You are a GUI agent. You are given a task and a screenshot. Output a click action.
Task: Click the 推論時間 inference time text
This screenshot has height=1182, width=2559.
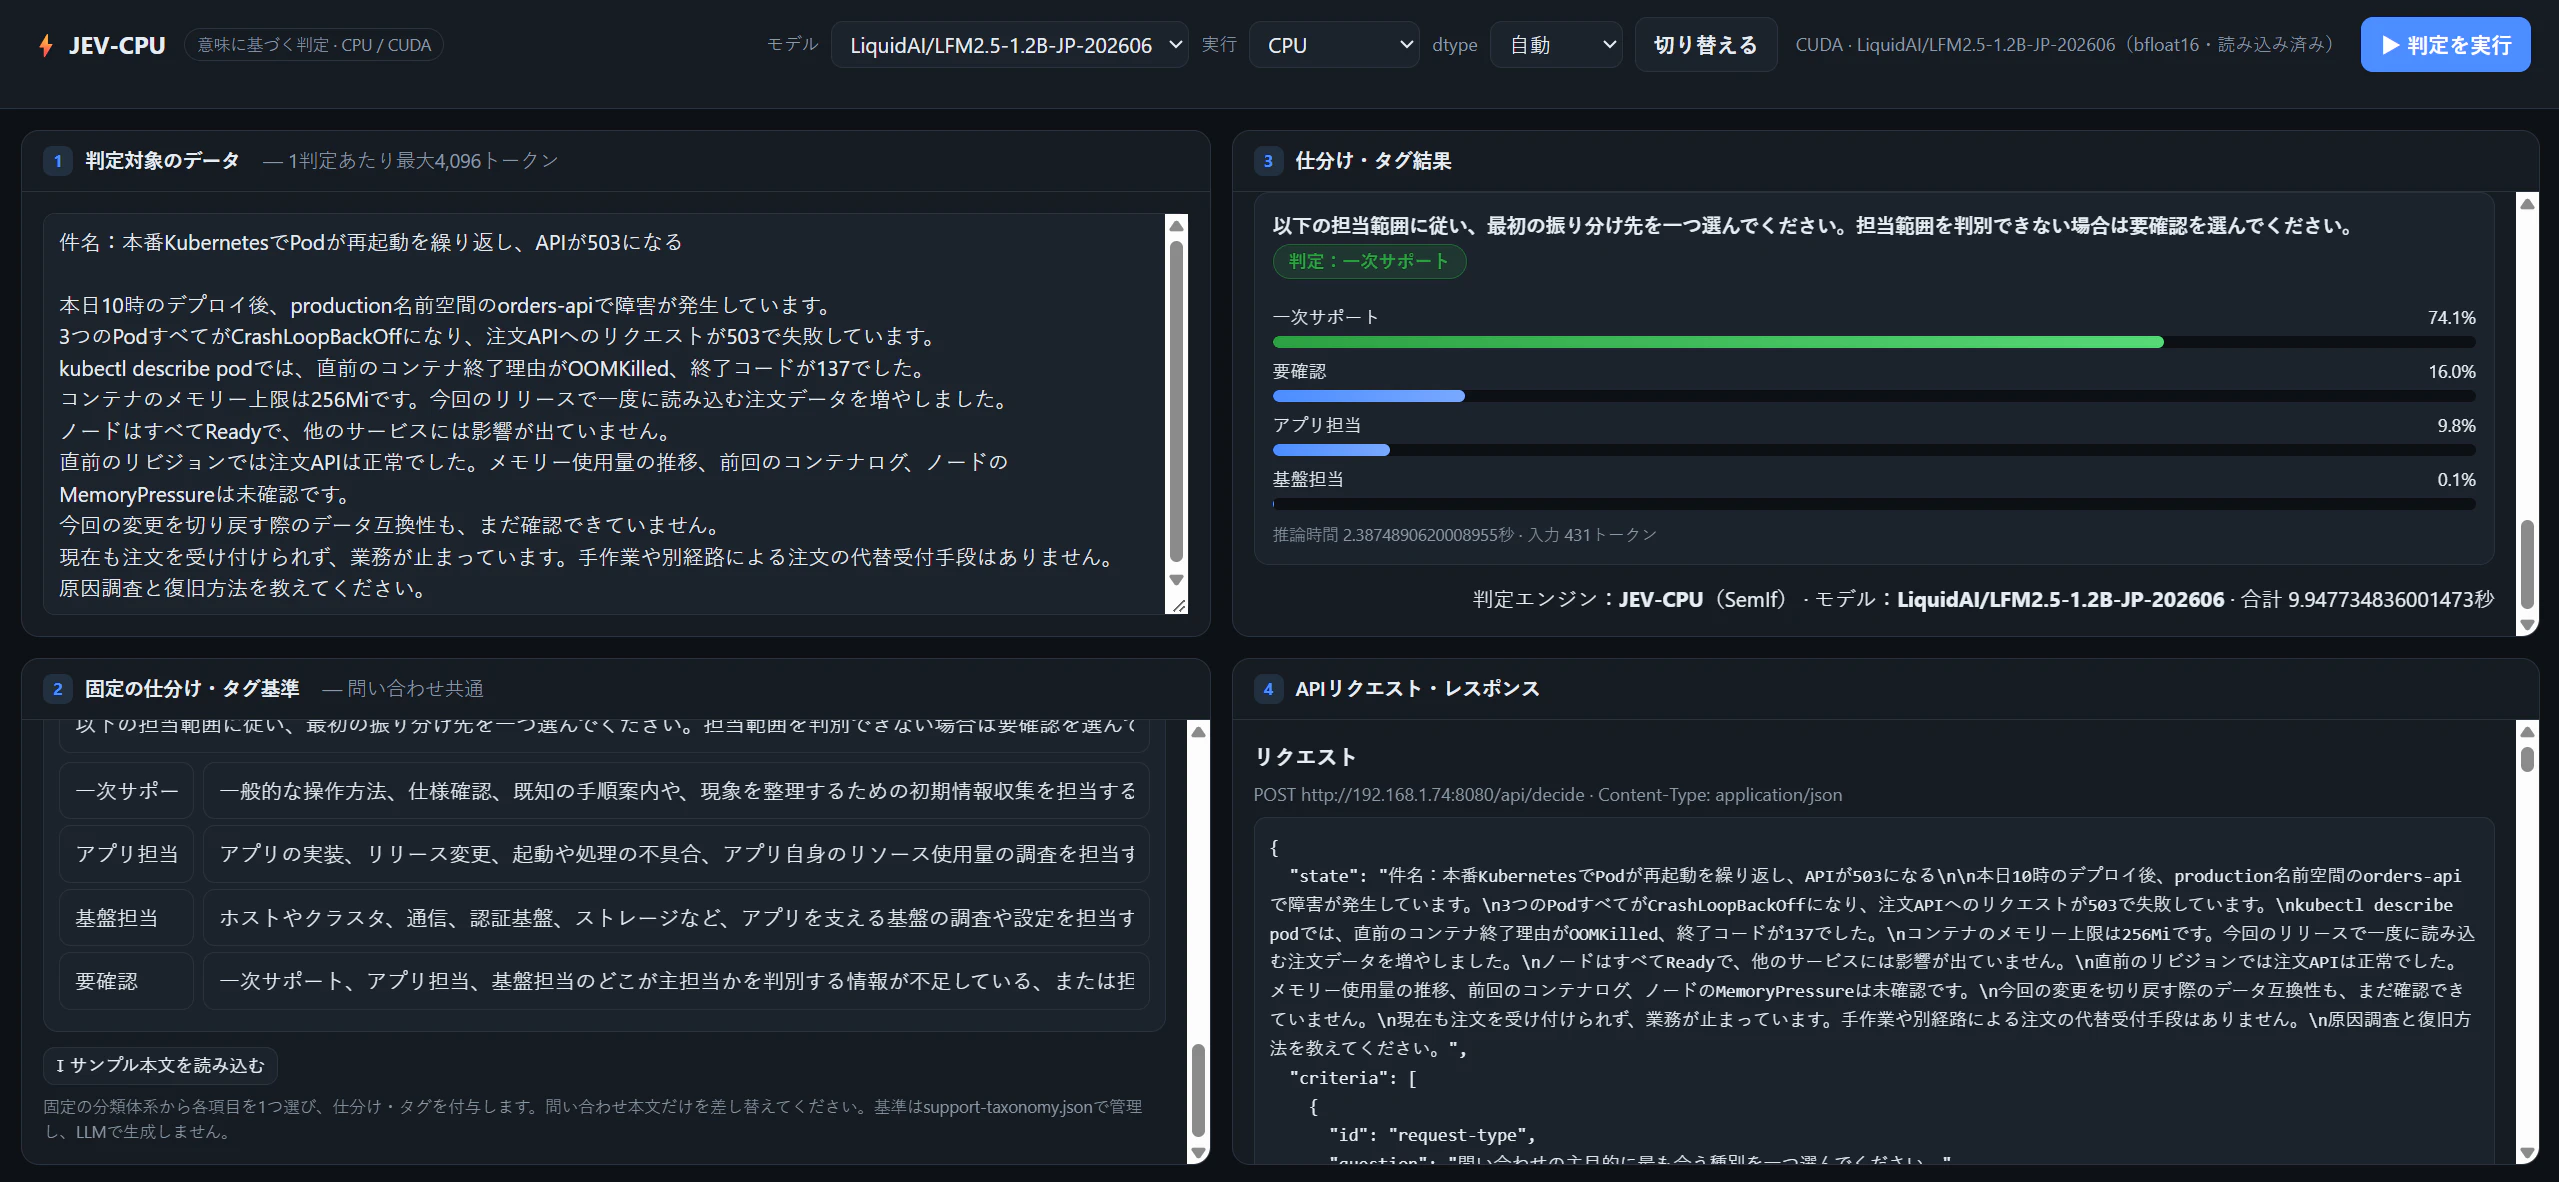tap(1464, 535)
